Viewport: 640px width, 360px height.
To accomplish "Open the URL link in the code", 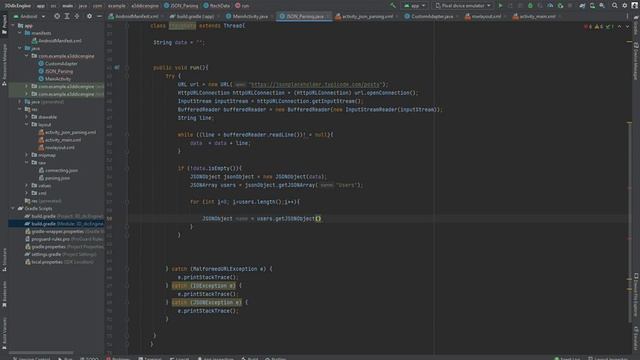I will 315,84.
